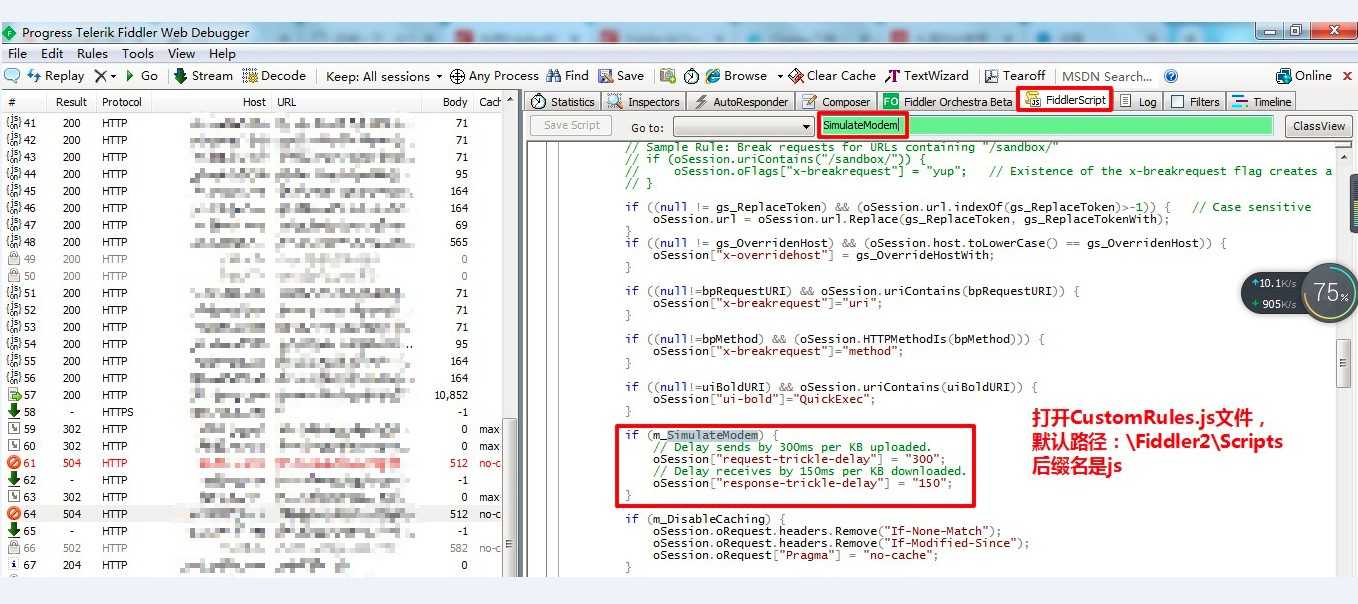
Task: Switch to Composer tab
Action: pyautogui.click(x=836, y=101)
